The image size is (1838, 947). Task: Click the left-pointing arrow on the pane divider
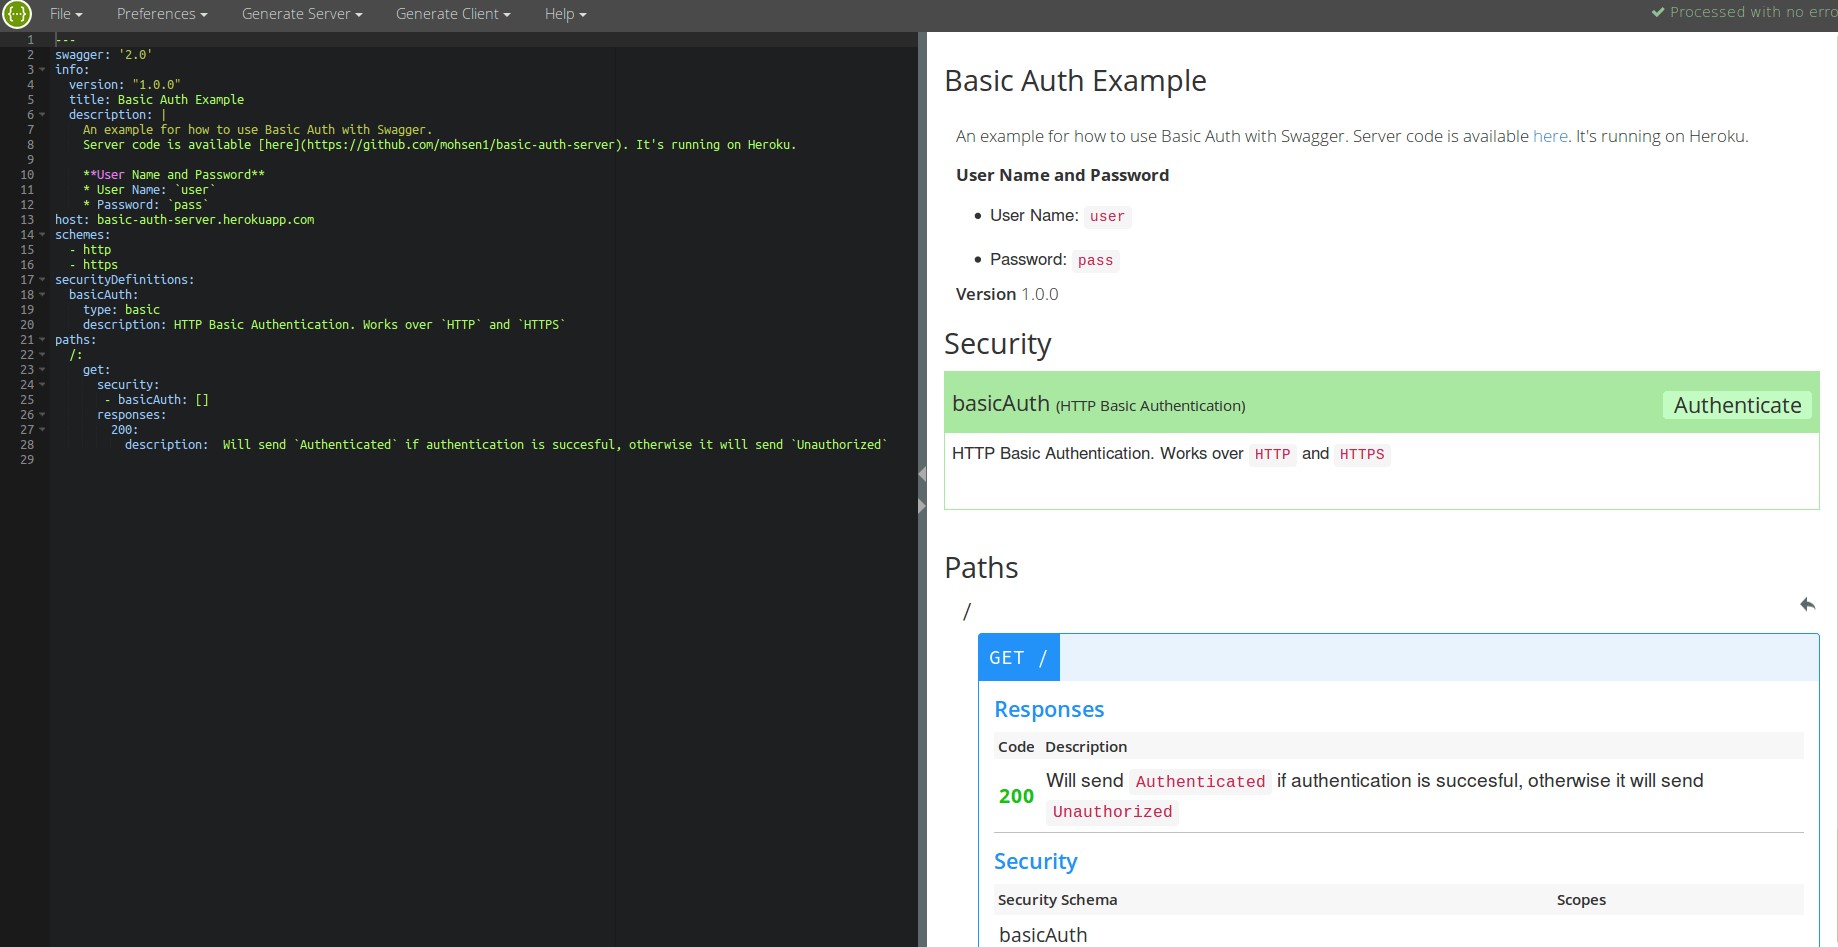922,474
